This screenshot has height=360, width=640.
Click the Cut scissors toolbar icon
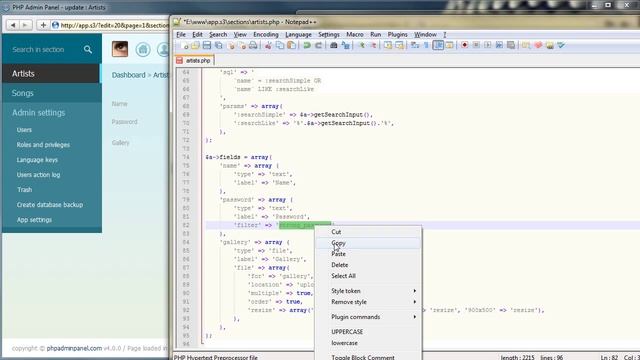coord(268,45)
